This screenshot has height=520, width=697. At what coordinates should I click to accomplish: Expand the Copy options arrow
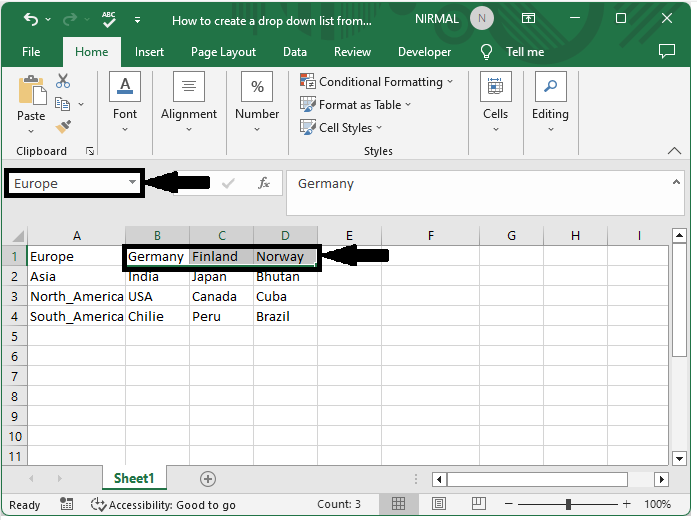click(81, 104)
